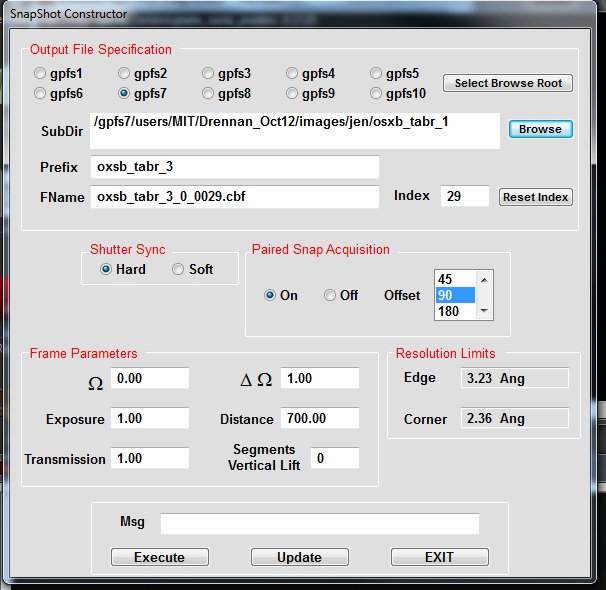Turn Paired Snap Acquisition Off
The width and height of the screenshot is (606, 590).
[x=330, y=296]
